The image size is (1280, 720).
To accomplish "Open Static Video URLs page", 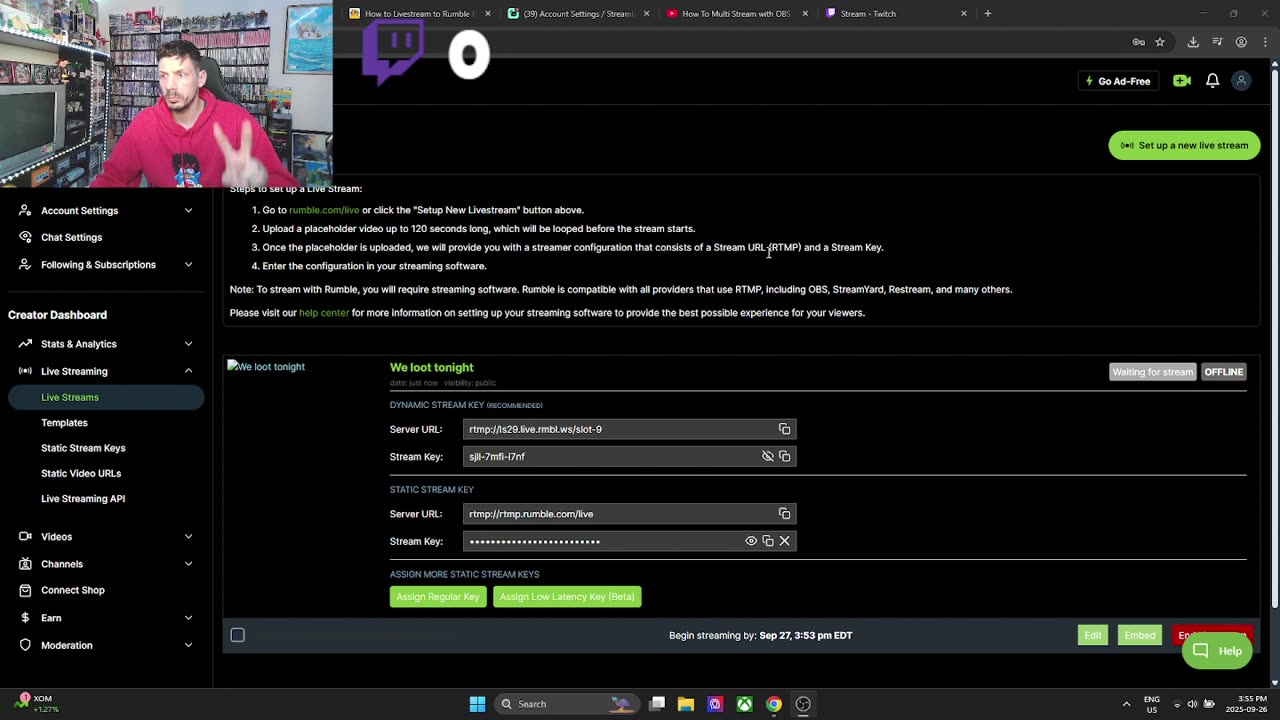I will pos(81,473).
